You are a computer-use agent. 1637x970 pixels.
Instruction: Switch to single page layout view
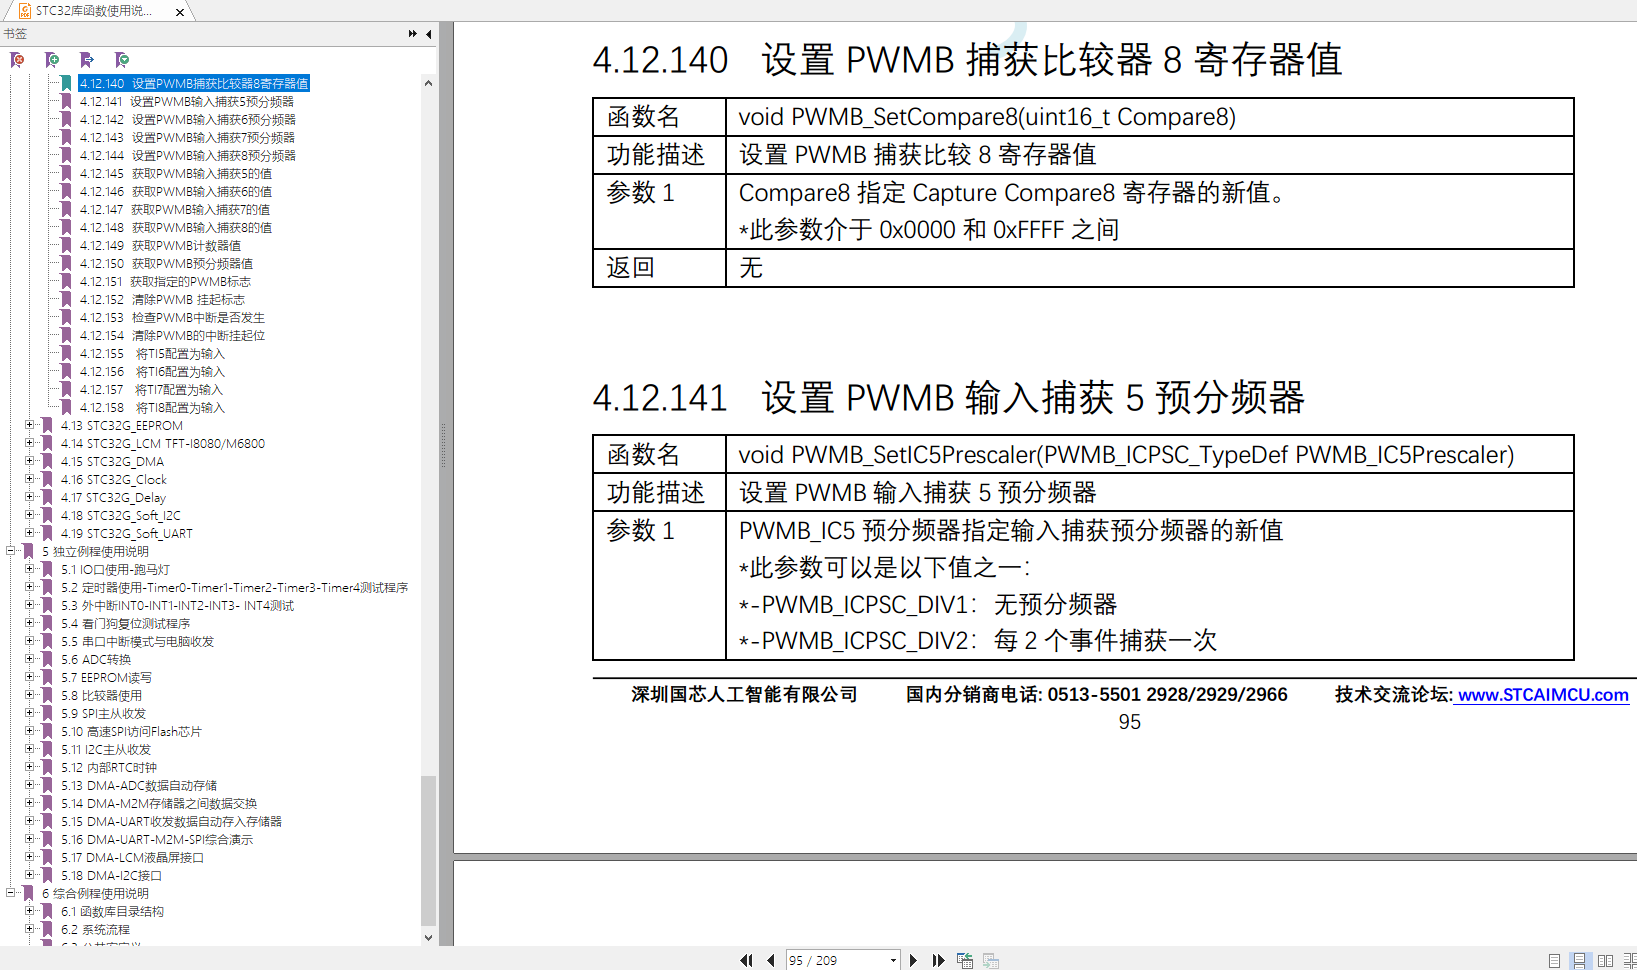[x=1554, y=960]
